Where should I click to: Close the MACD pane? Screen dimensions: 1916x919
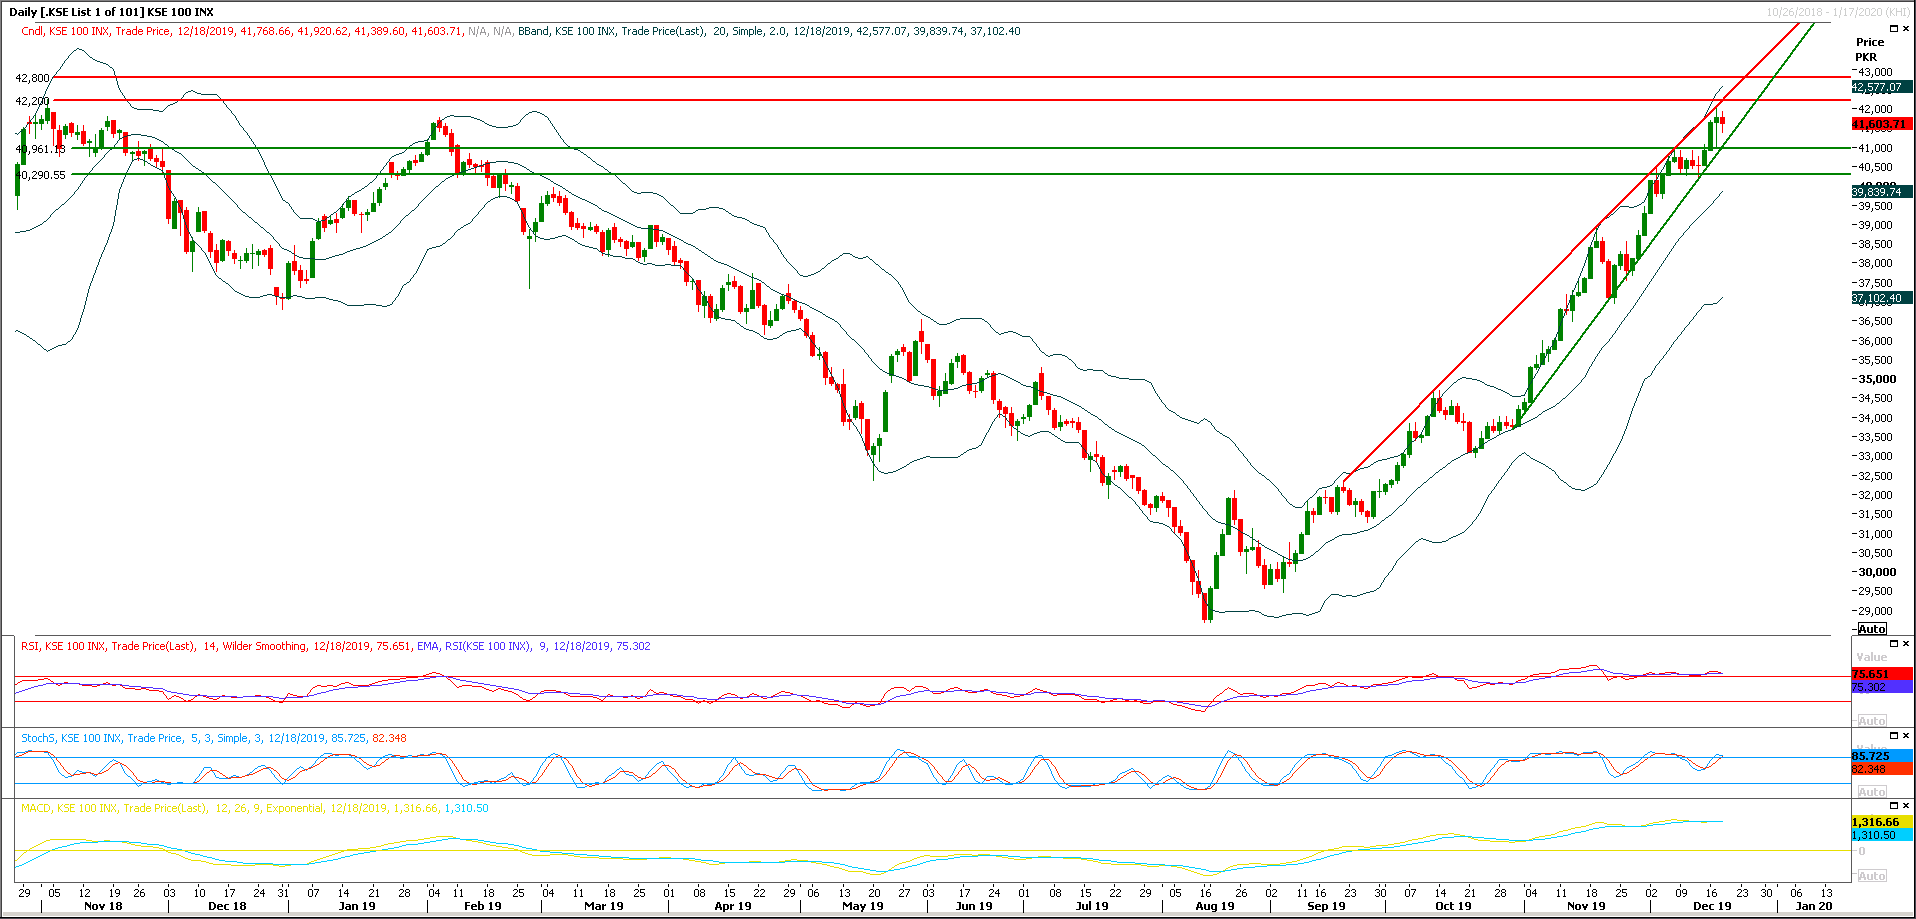coord(1906,805)
